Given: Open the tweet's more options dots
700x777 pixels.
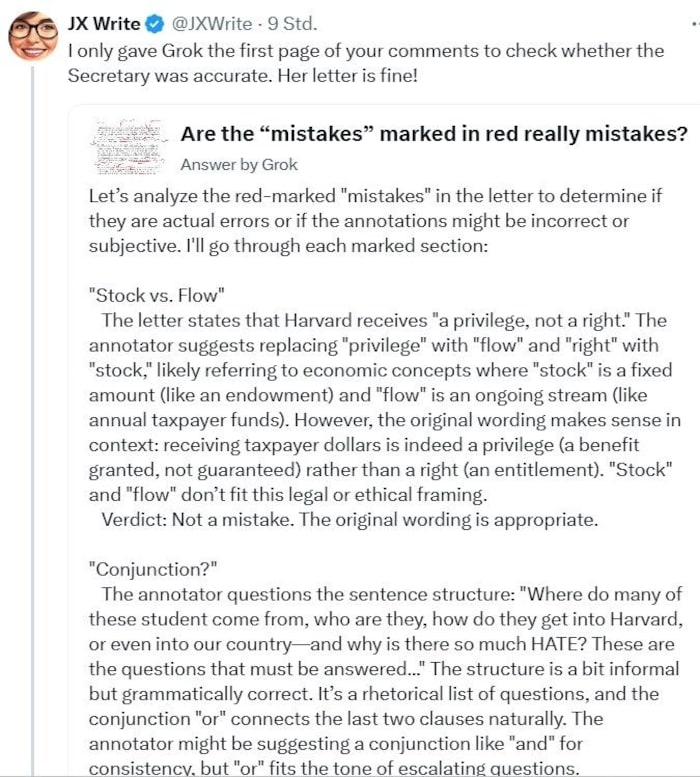Looking at the screenshot, I should (x=695, y=23).
